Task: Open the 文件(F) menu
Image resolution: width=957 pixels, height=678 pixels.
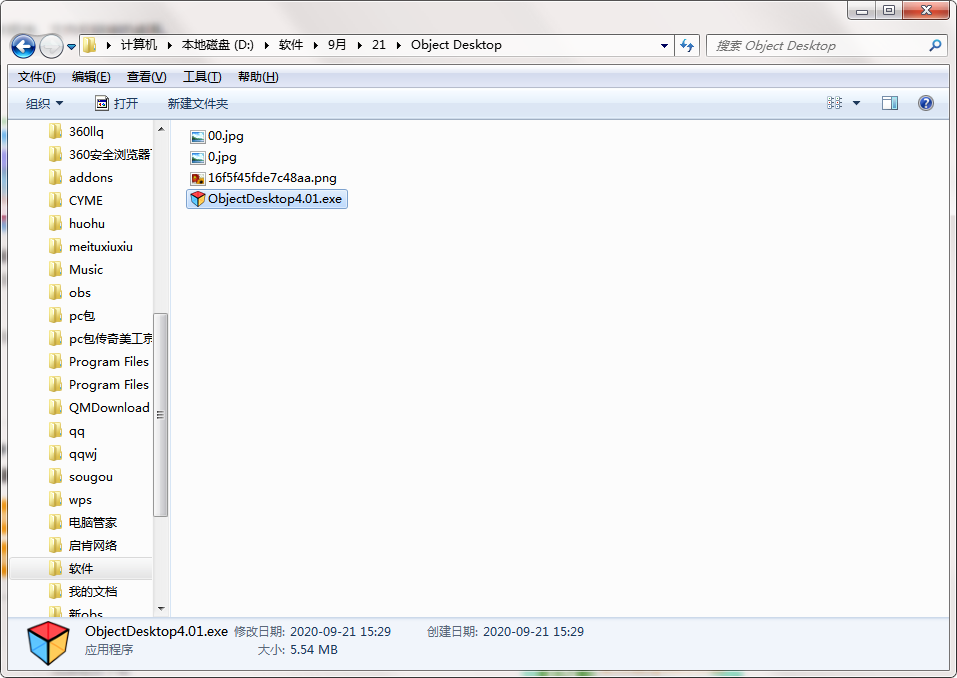Action: pyautogui.click(x=37, y=77)
